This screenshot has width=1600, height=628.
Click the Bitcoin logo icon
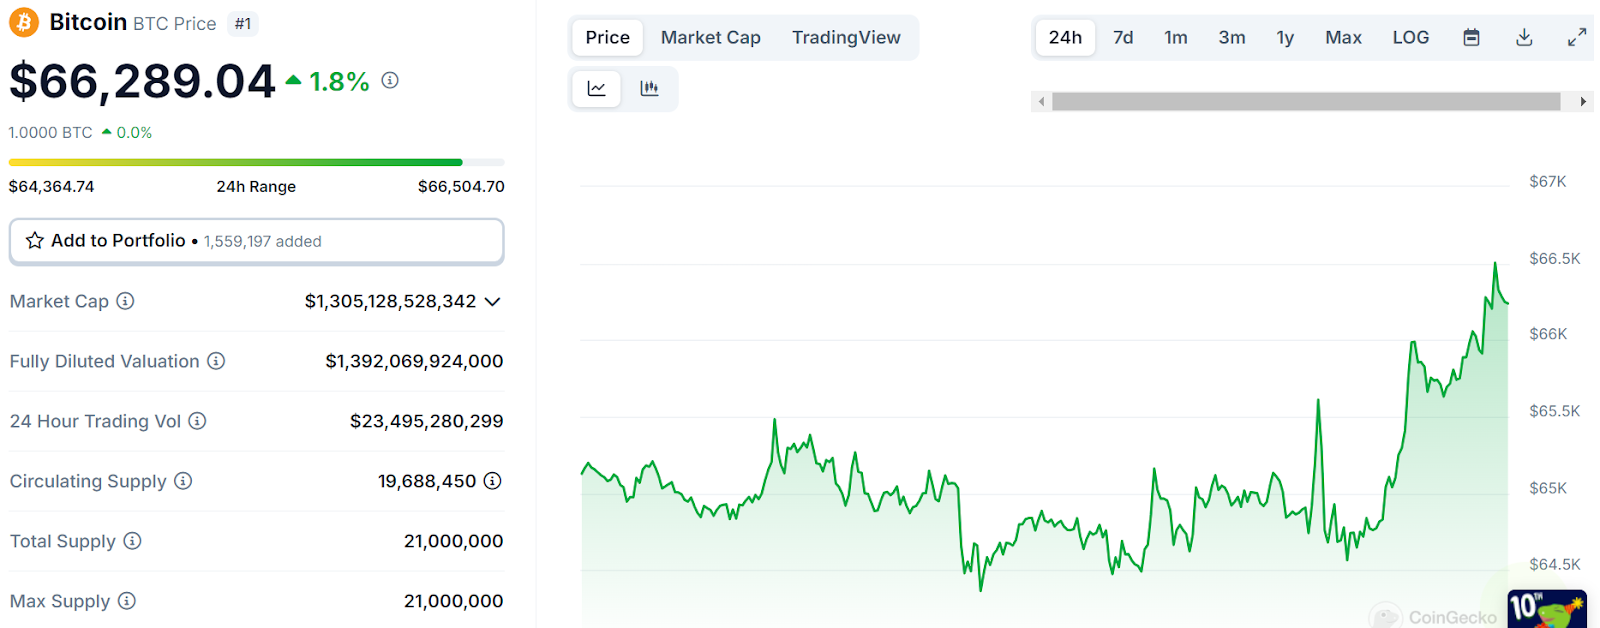pos(24,22)
